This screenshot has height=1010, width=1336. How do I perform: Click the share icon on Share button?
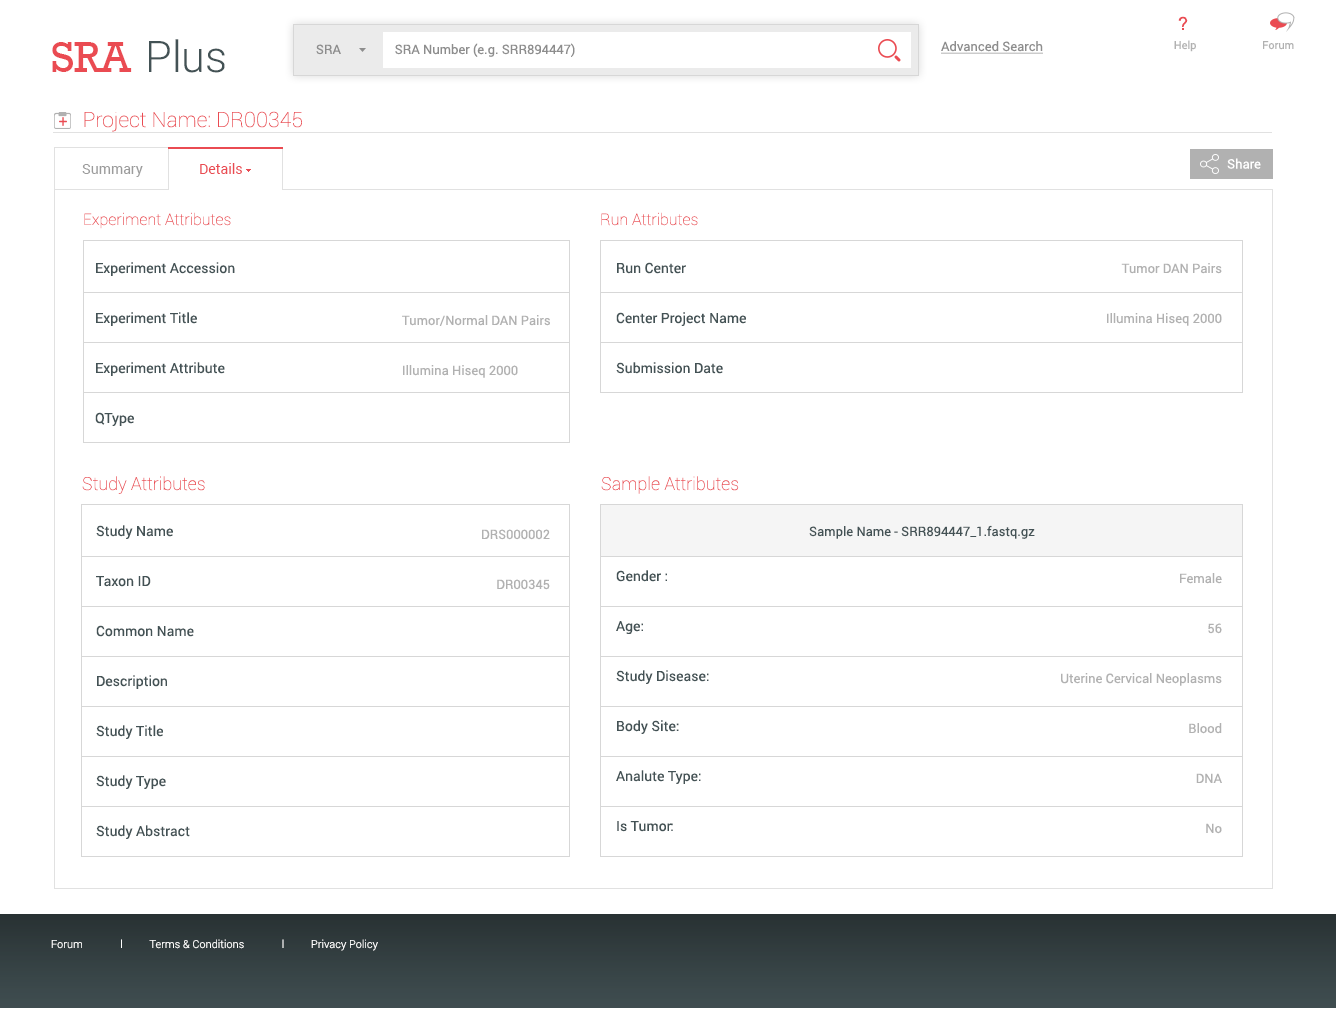[x=1209, y=164]
